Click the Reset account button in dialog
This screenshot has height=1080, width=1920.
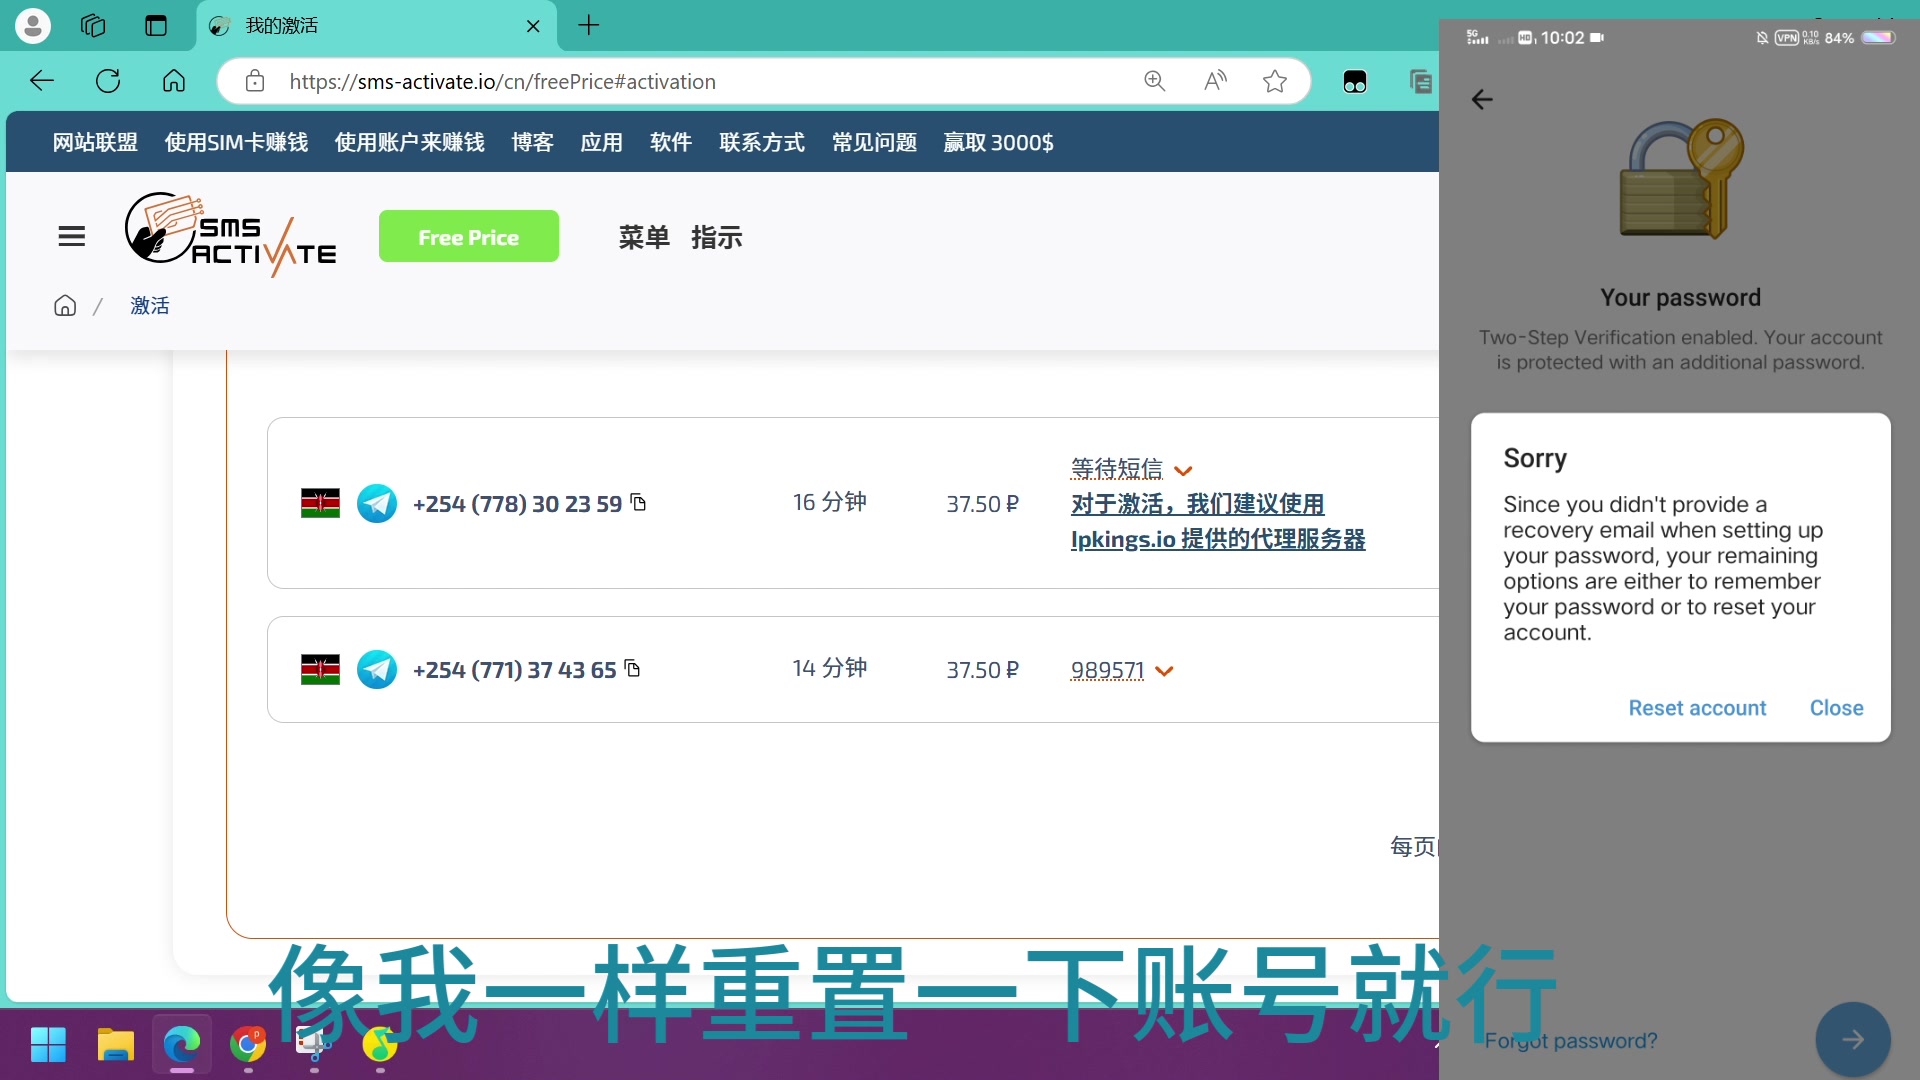1697,708
